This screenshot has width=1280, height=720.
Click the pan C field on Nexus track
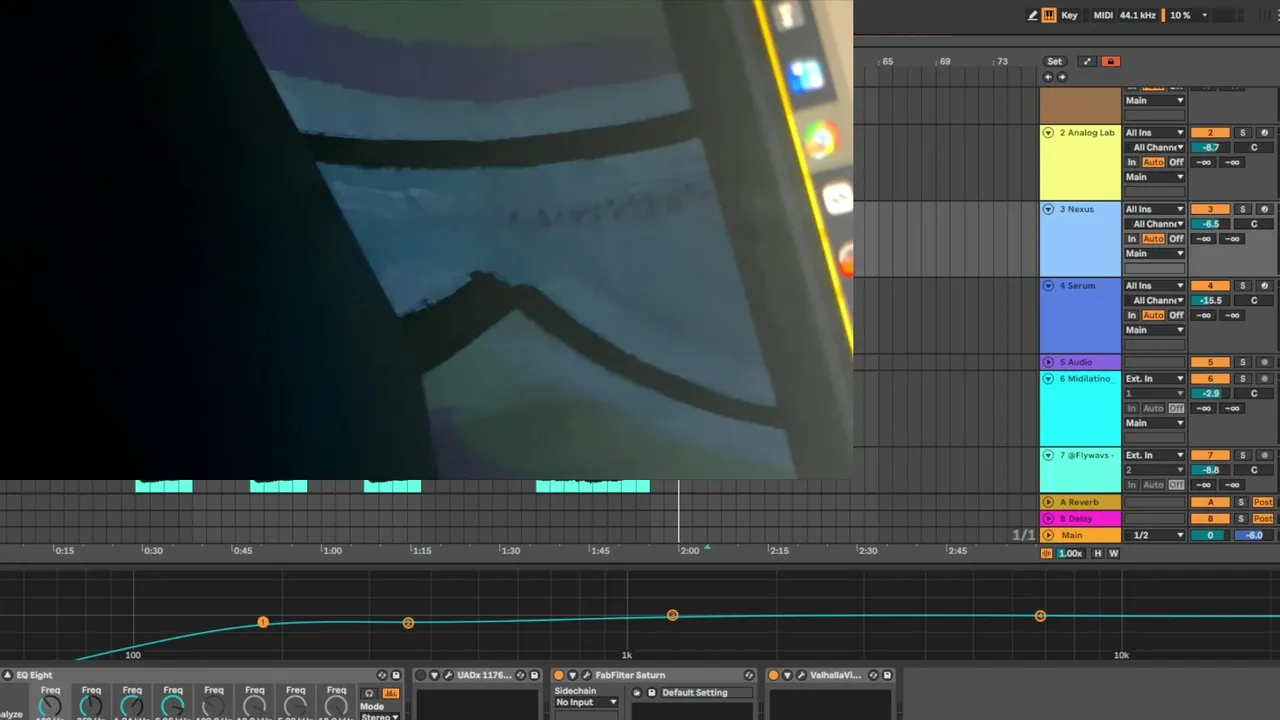[x=1254, y=224]
